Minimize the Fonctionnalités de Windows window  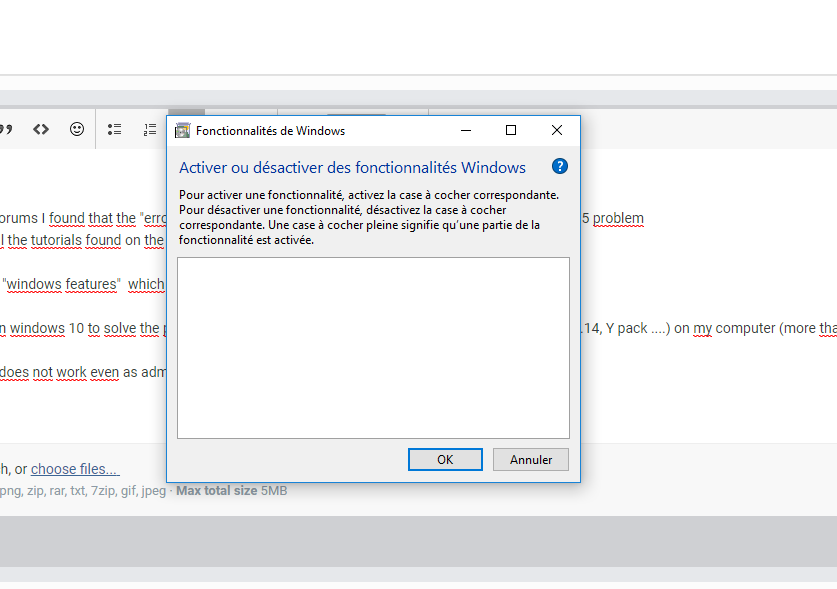(x=466, y=130)
